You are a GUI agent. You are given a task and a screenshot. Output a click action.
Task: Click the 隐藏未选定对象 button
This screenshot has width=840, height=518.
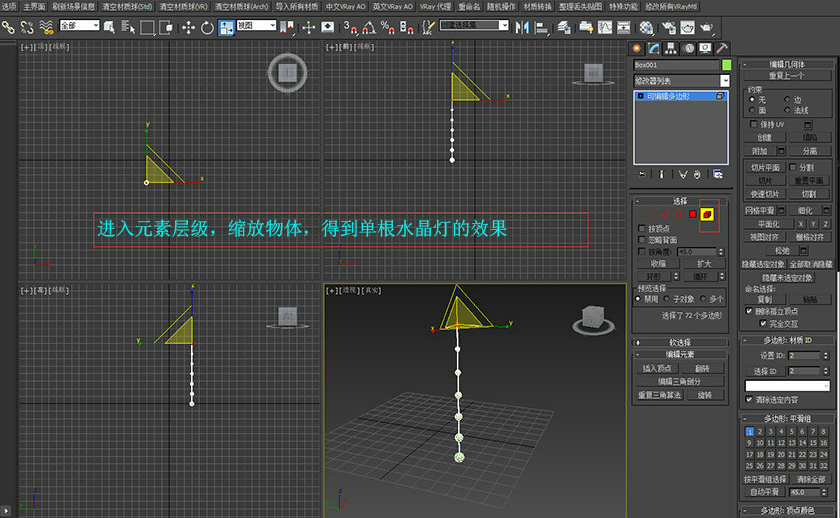pos(787,278)
